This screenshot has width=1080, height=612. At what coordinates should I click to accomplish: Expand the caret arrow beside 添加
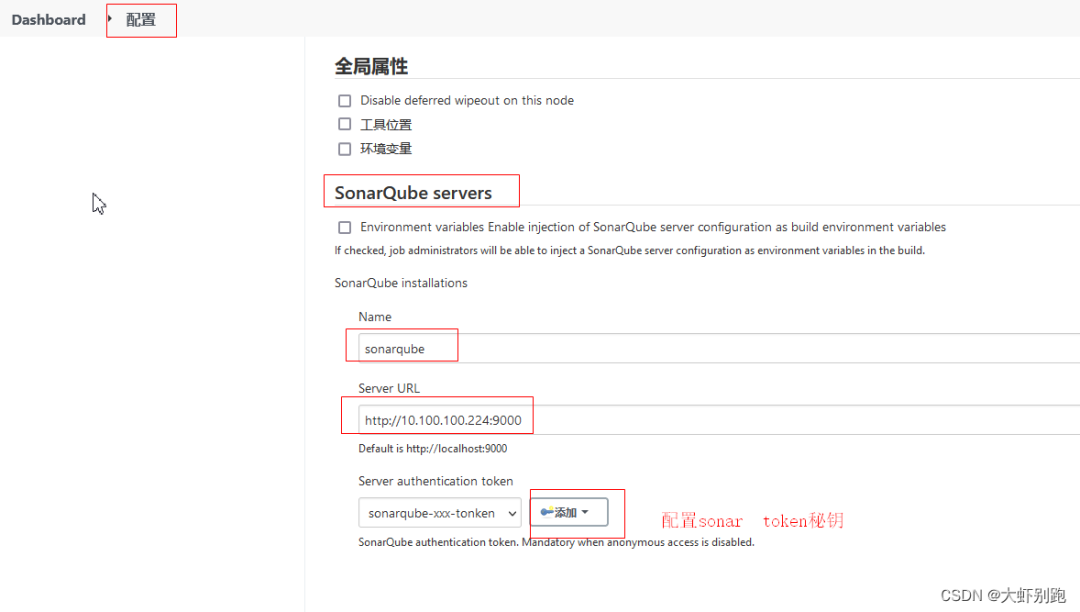pos(585,512)
